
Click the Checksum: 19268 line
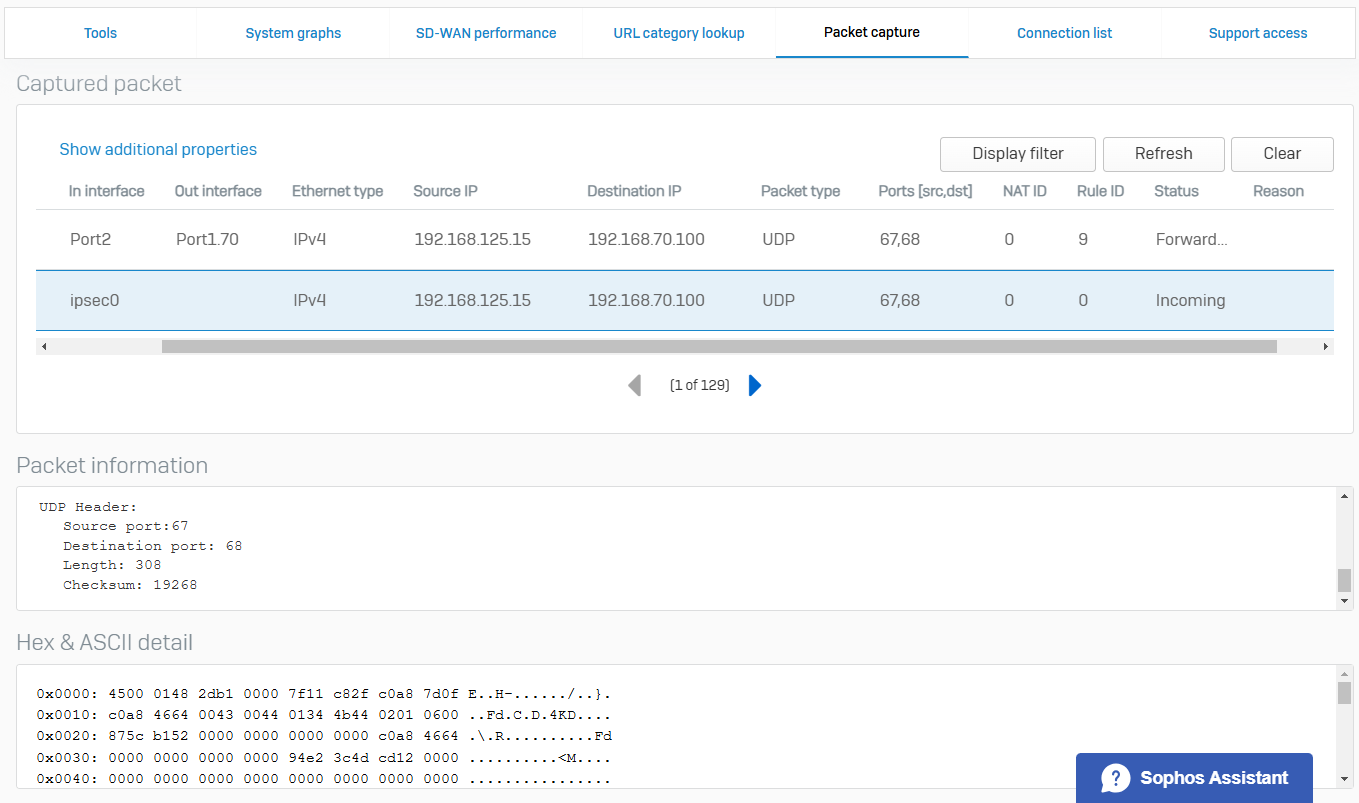130,585
